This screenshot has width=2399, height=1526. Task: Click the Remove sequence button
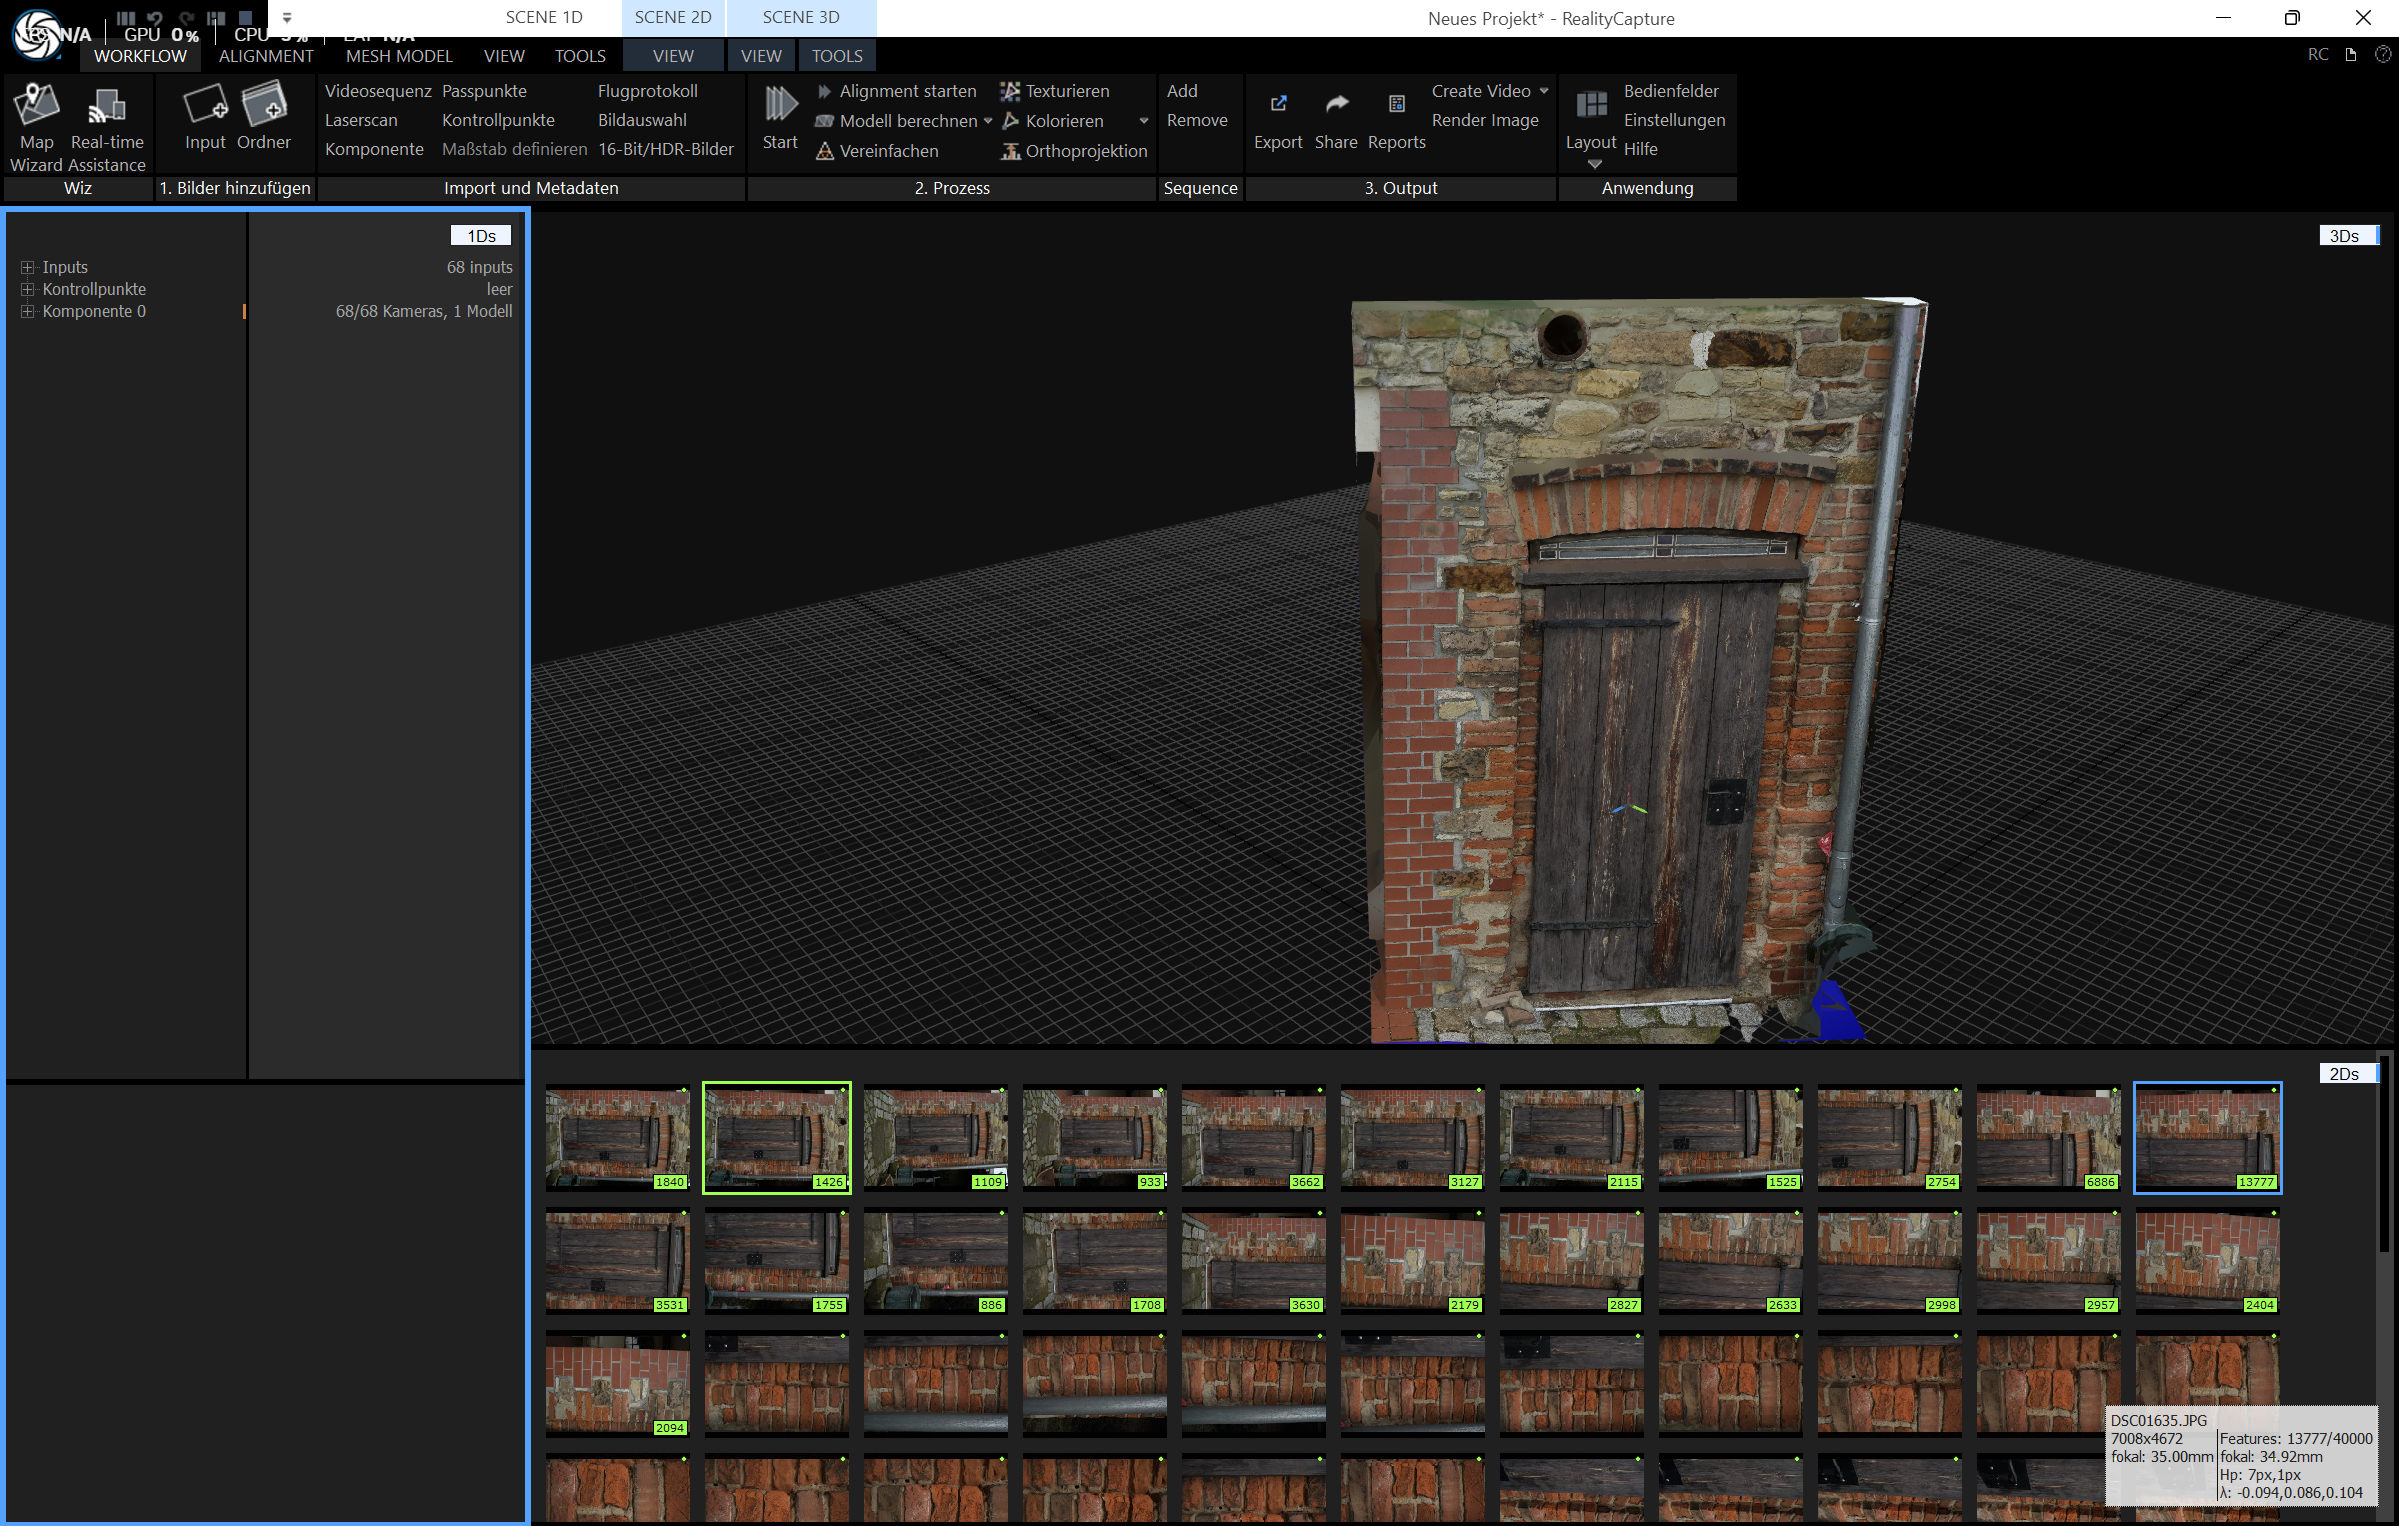click(1197, 120)
